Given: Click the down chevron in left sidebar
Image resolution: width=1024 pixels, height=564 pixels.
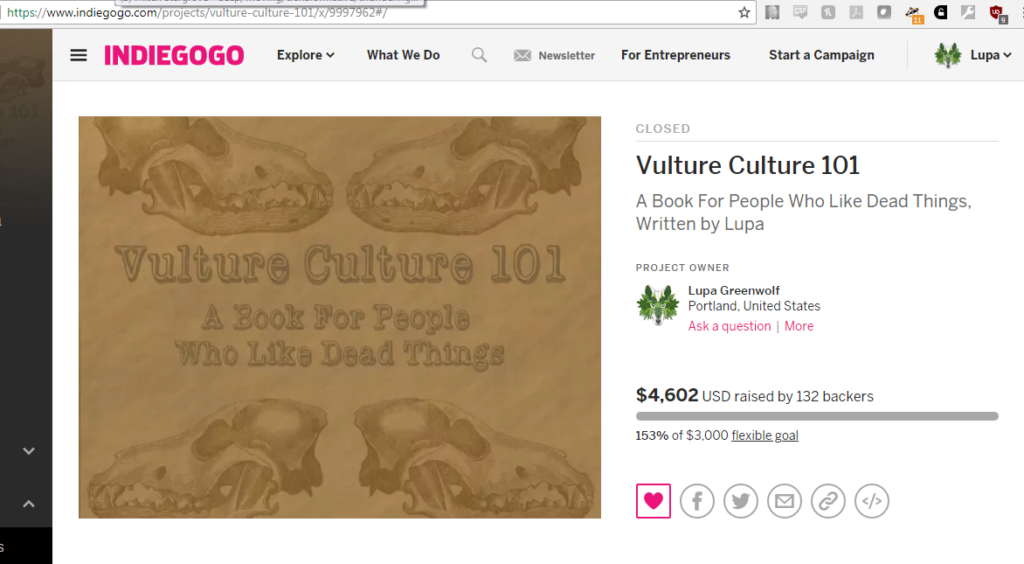Looking at the screenshot, I should click(29, 451).
